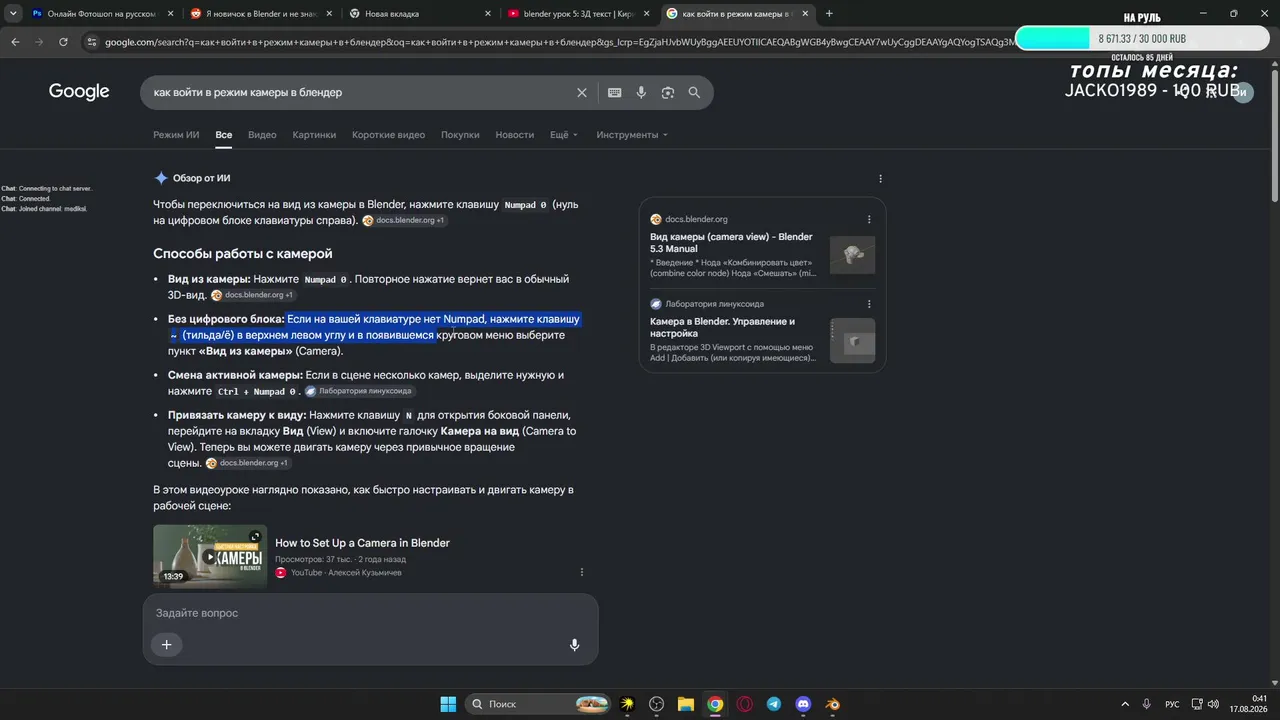Open the 'How to Set Up a Camera in Blender' video

point(362,543)
